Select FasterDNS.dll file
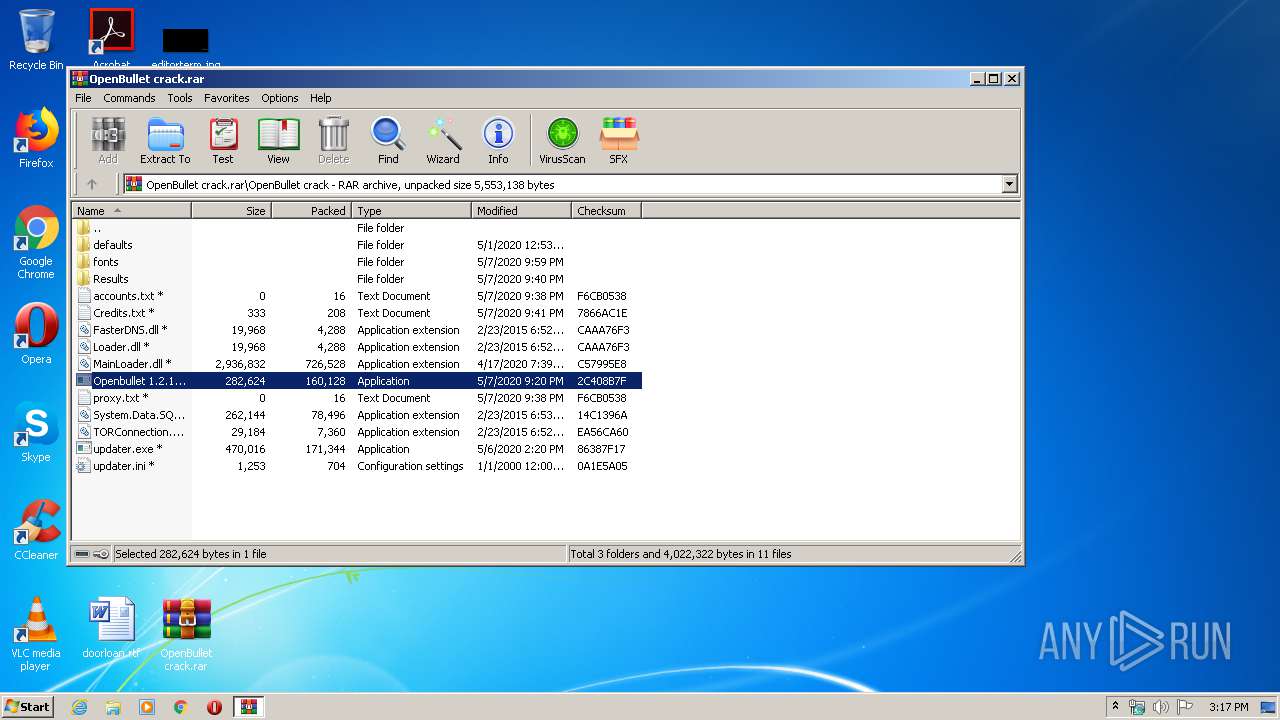The height and width of the screenshot is (720, 1280). tap(357, 330)
